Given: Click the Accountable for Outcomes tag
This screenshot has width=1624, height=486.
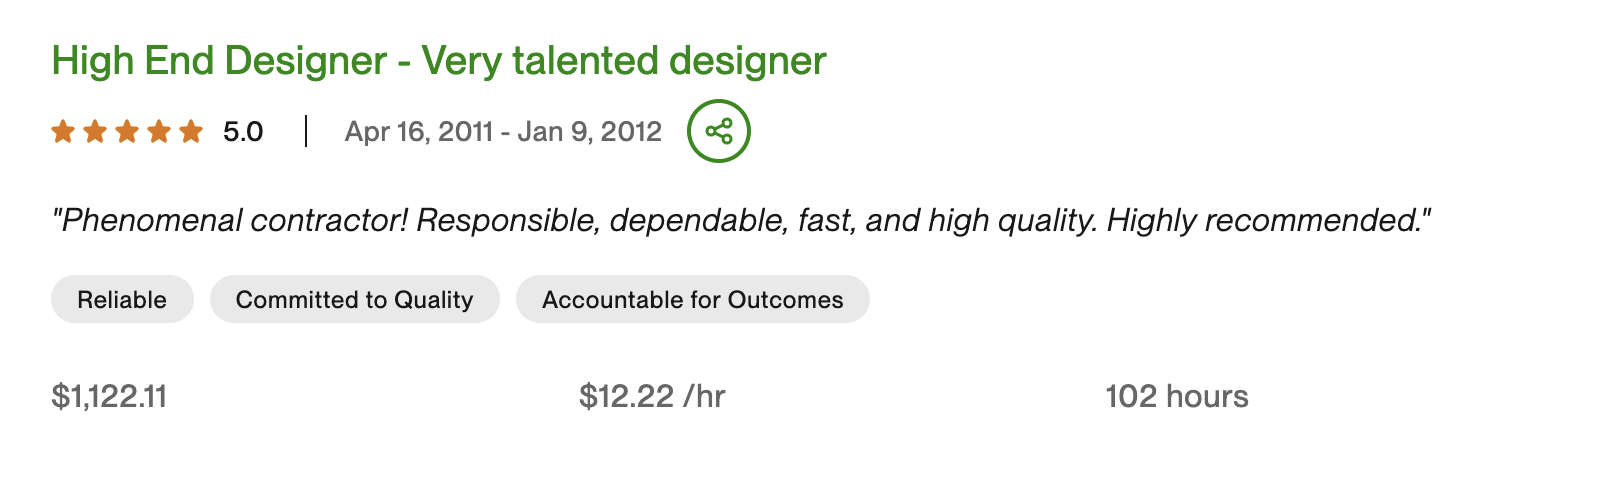Looking at the screenshot, I should pos(692,299).
